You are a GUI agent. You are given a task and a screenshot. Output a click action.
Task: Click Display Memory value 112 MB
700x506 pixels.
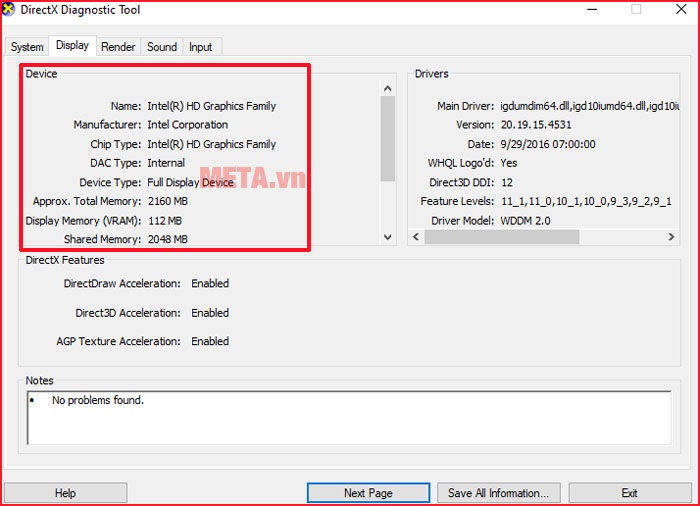pos(165,221)
